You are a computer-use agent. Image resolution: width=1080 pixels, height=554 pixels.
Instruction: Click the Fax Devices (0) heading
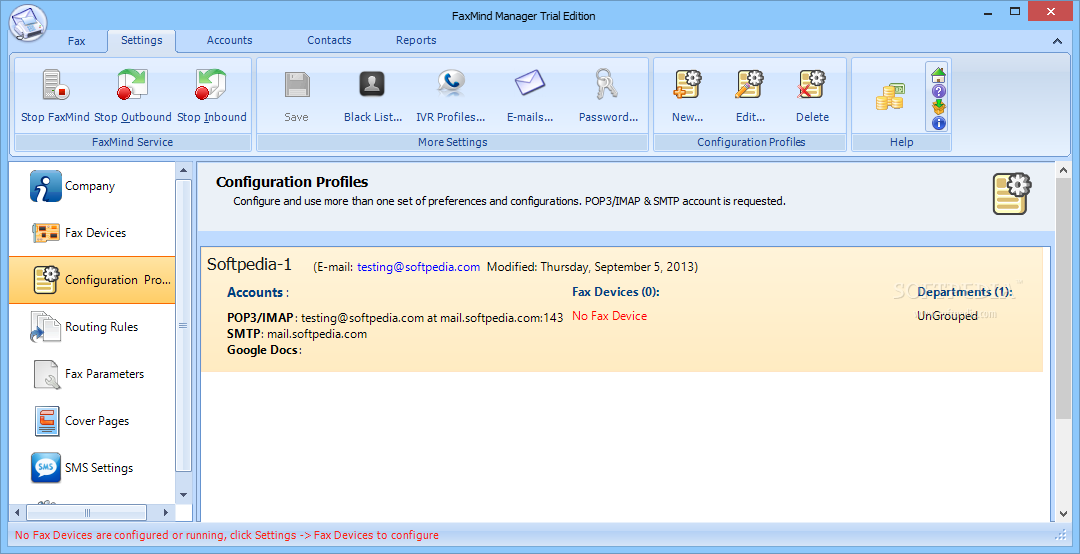coord(616,292)
